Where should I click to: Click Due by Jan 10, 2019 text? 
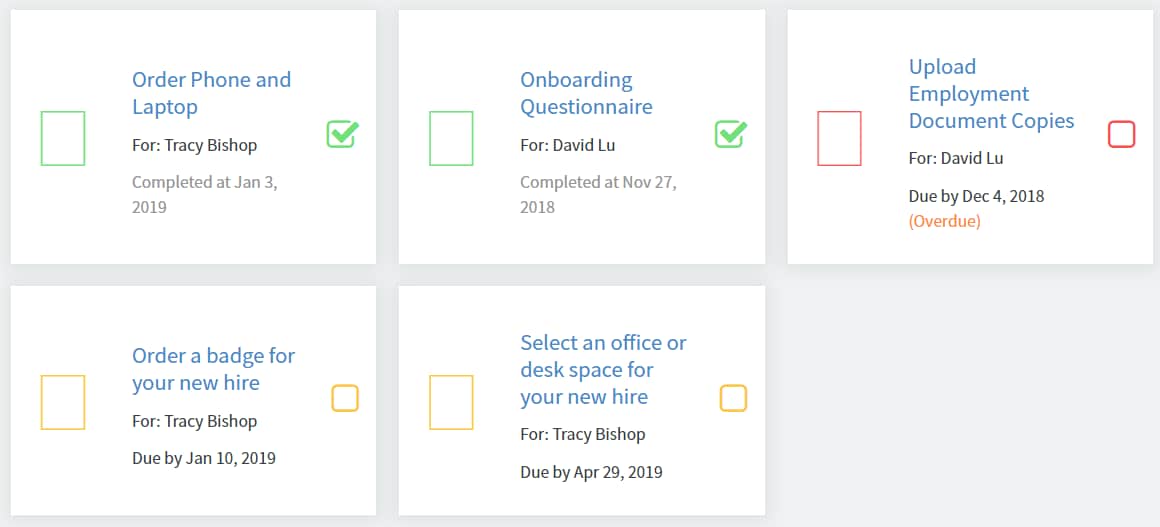204,458
